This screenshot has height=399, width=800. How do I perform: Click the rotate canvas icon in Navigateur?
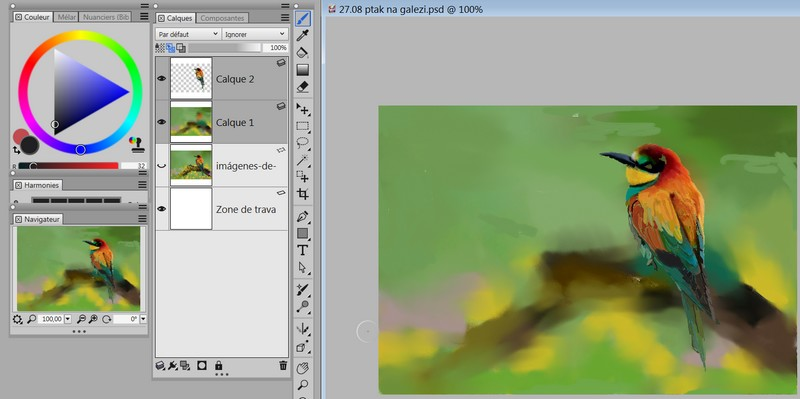106,319
